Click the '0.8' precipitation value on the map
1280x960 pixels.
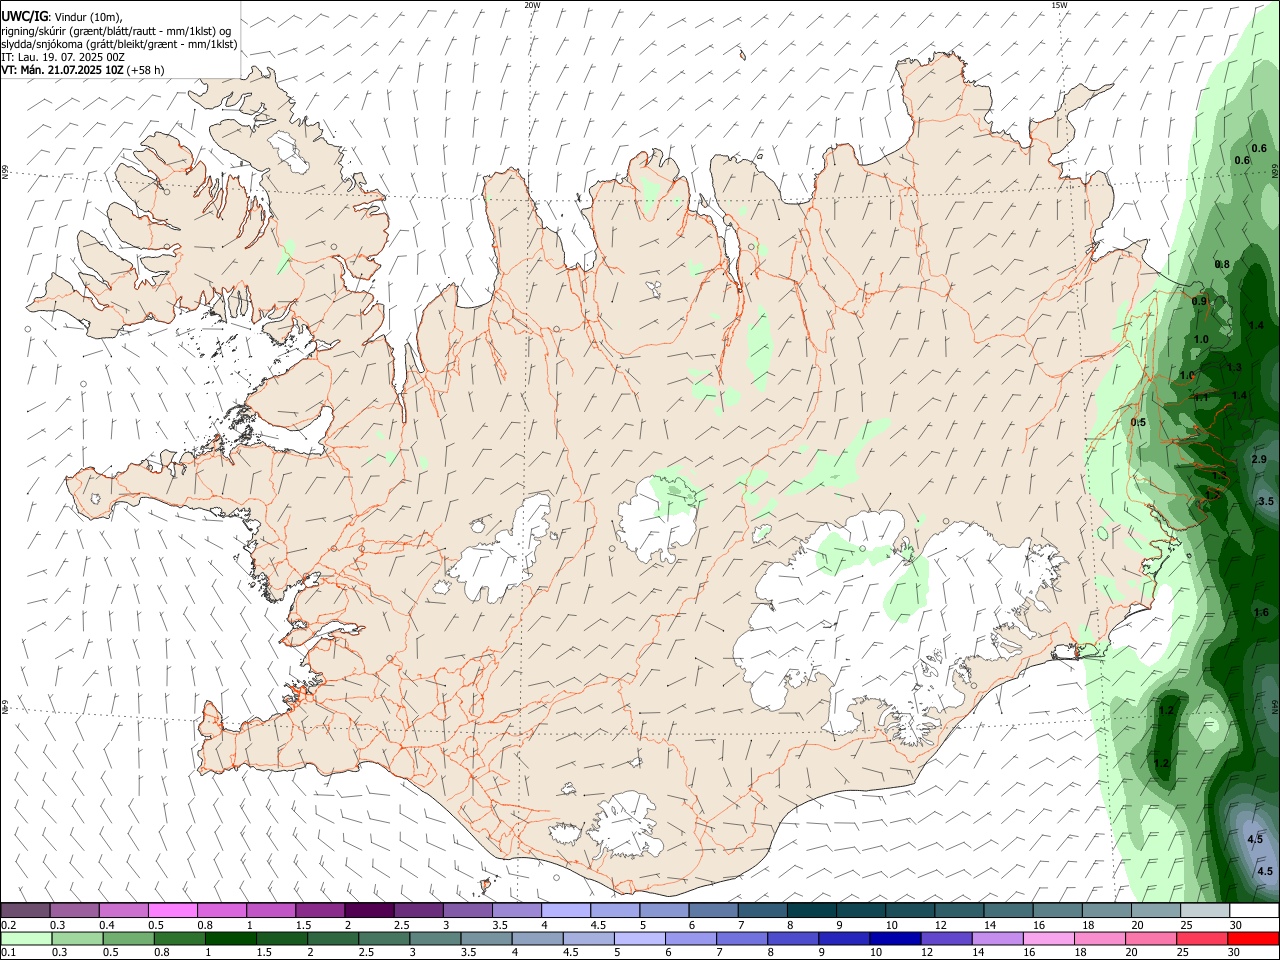point(1222,264)
